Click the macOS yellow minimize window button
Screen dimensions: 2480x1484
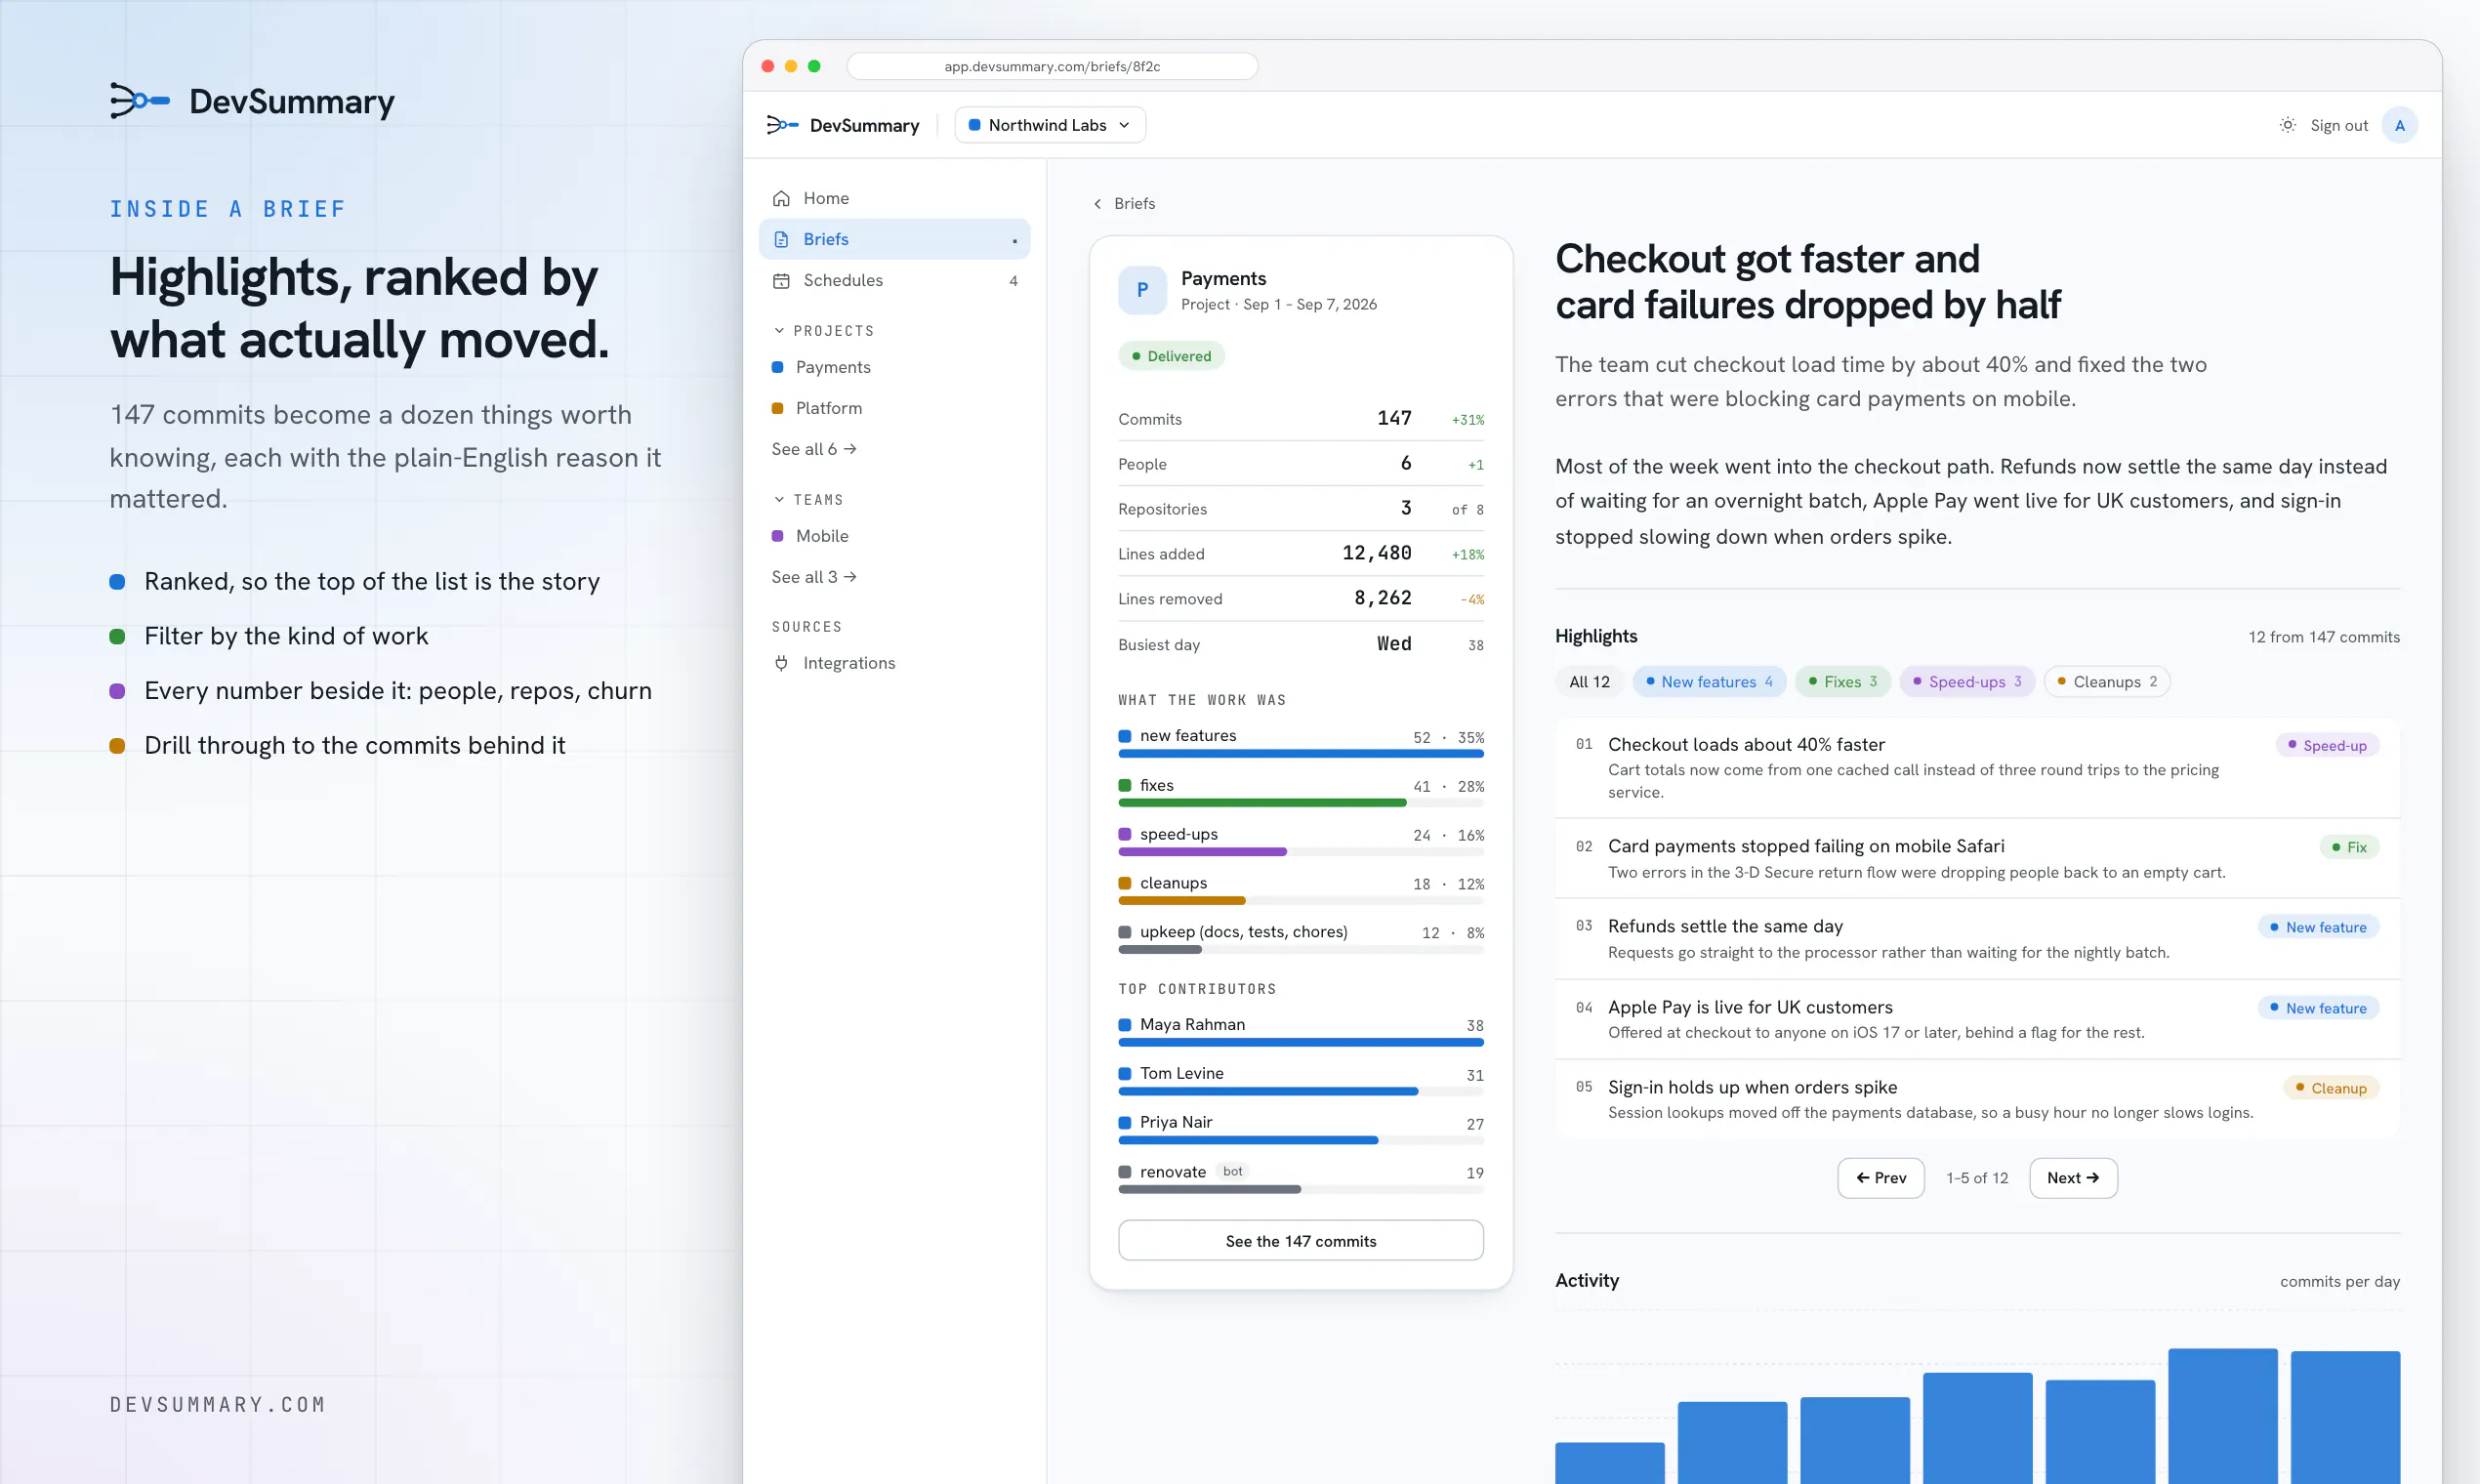(791, 66)
